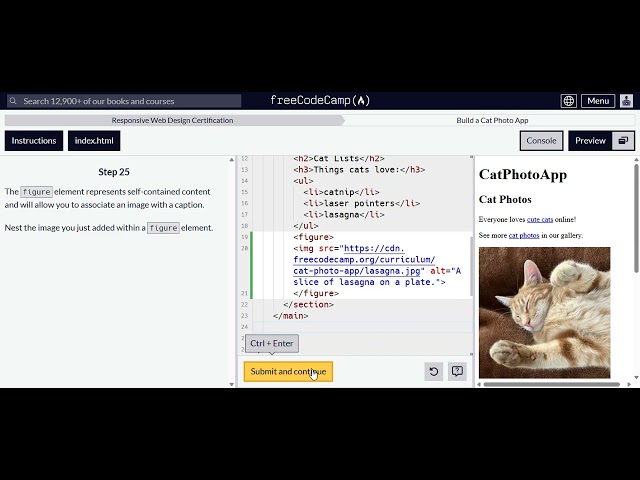Open Build a Cat Photo App breadcrumb
The image size is (640, 480).
492,120
